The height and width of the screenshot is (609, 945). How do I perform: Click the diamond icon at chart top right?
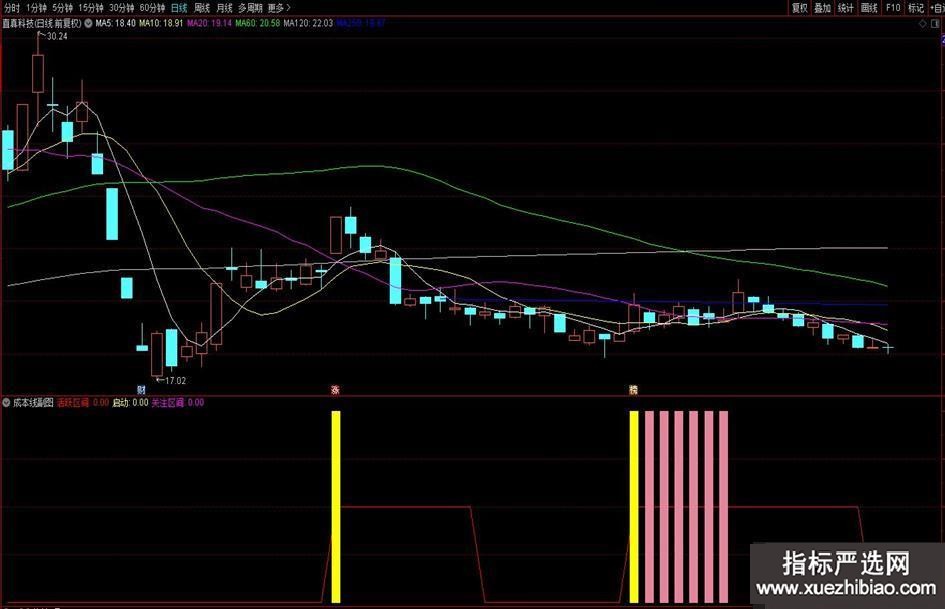[x=922, y=24]
